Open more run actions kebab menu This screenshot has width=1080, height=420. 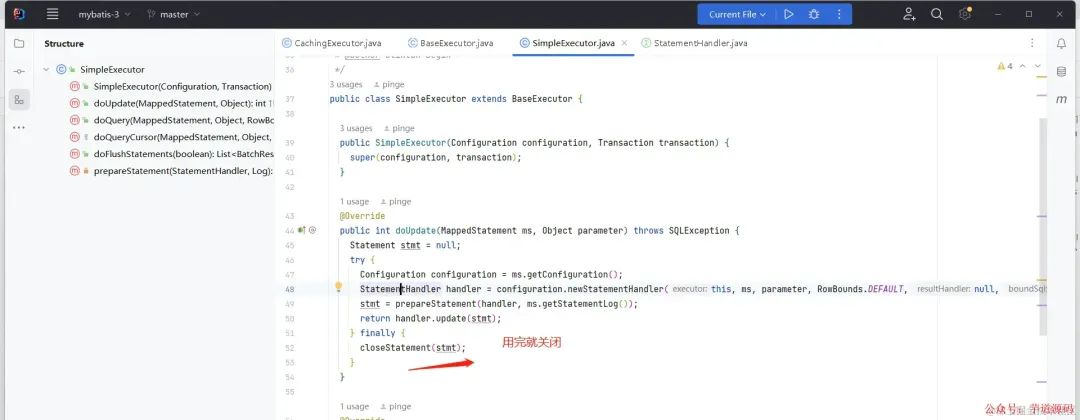click(839, 14)
